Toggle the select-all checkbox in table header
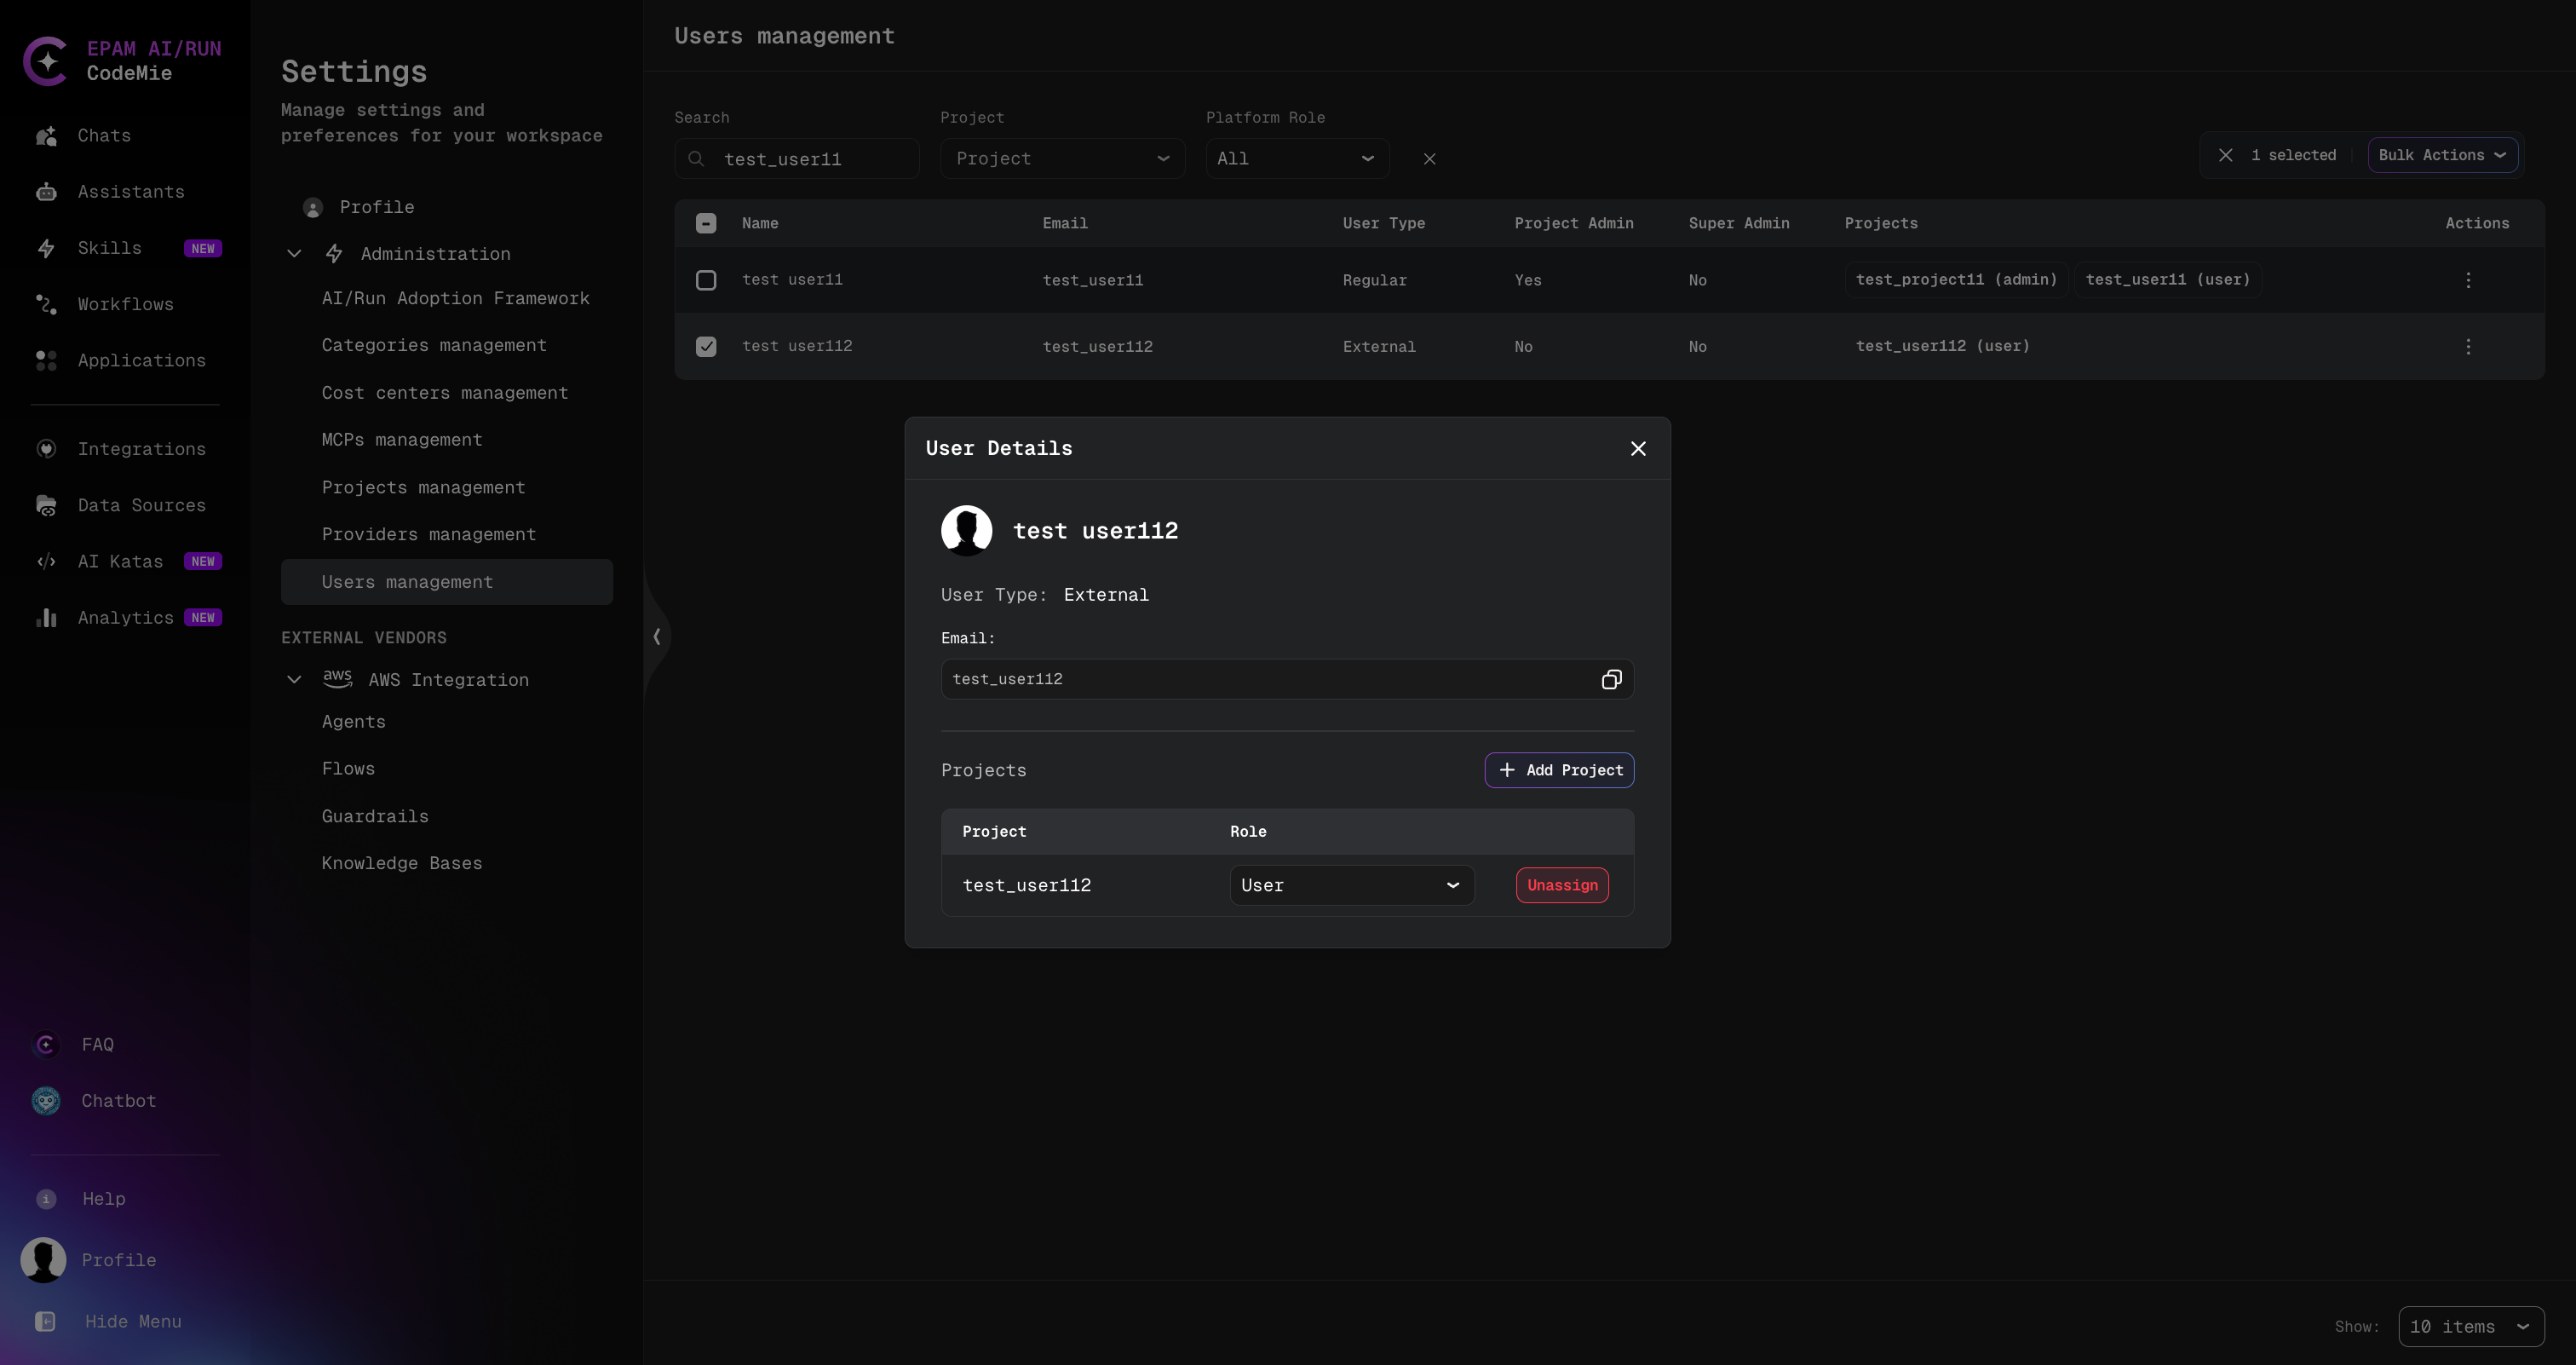 pos(707,223)
